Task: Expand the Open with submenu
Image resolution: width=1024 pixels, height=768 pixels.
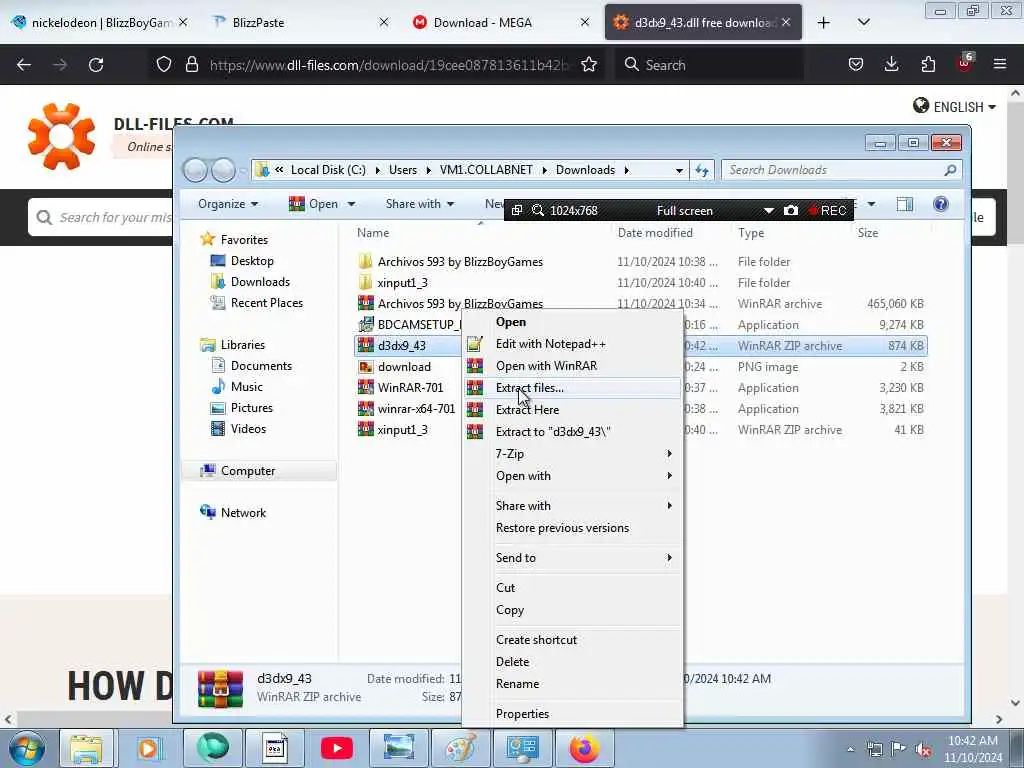Action: [x=572, y=476]
